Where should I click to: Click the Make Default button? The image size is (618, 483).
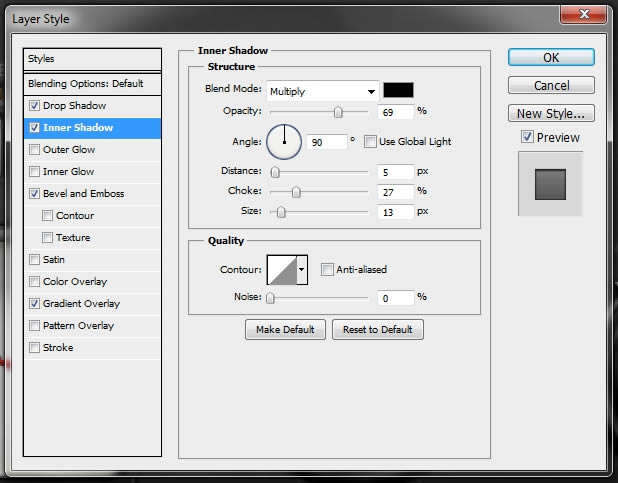(x=285, y=330)
